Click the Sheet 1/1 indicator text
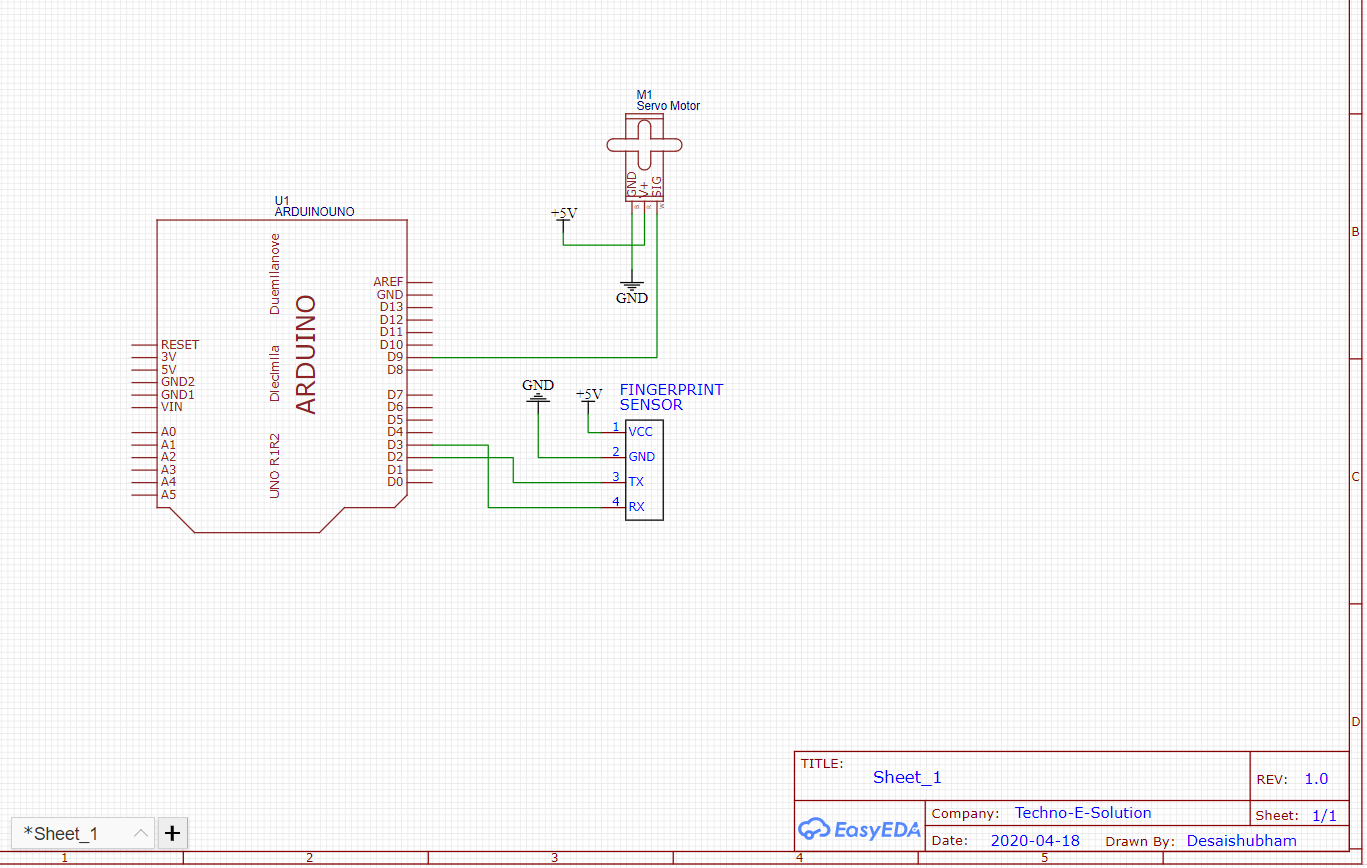 1323,815
